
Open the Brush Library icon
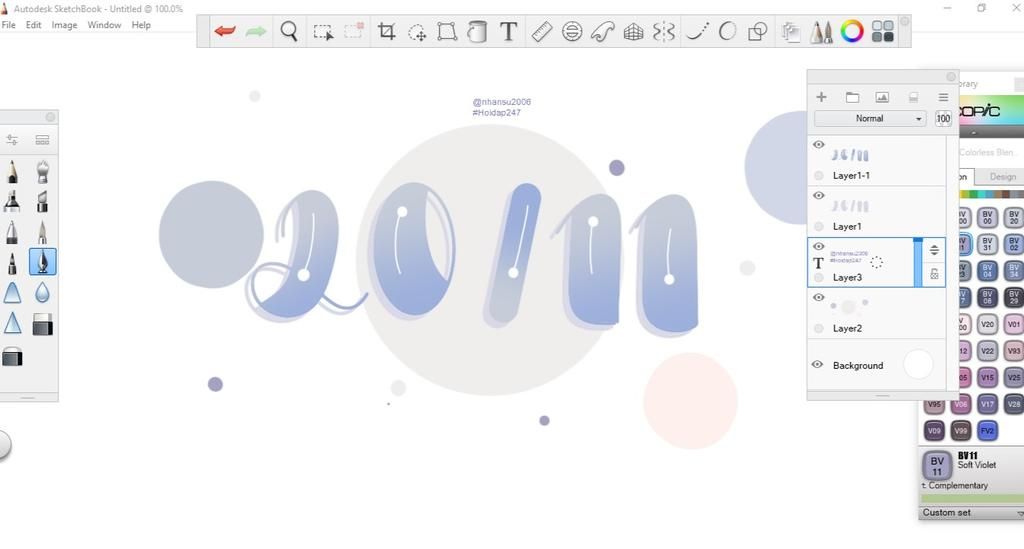click(42, 140)
